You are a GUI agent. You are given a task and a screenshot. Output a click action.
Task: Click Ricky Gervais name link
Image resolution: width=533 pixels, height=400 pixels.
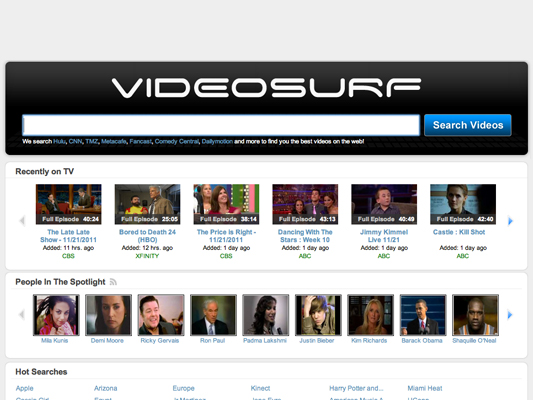(160, 341)
